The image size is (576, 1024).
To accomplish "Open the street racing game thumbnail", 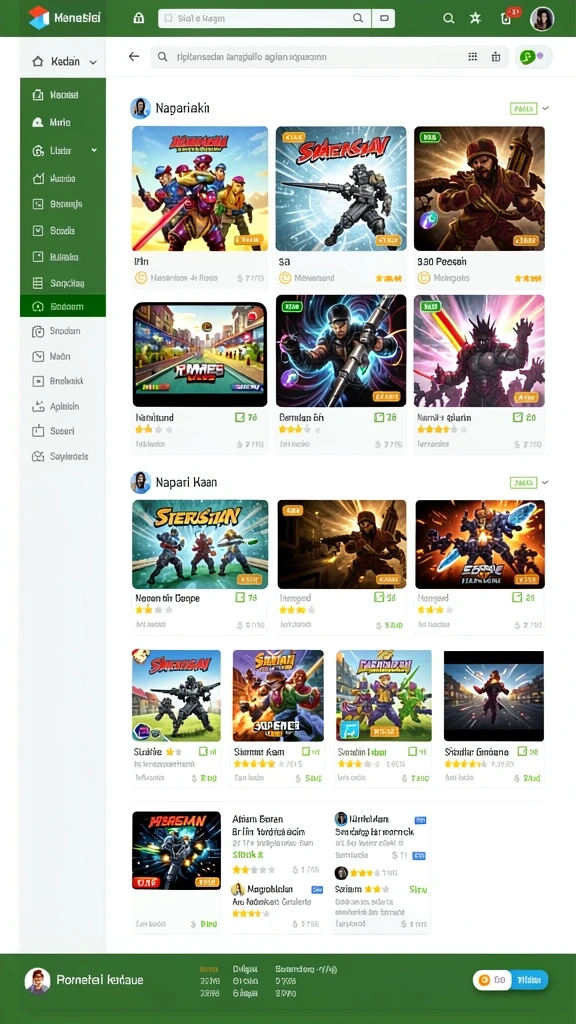I will point(200,354).
